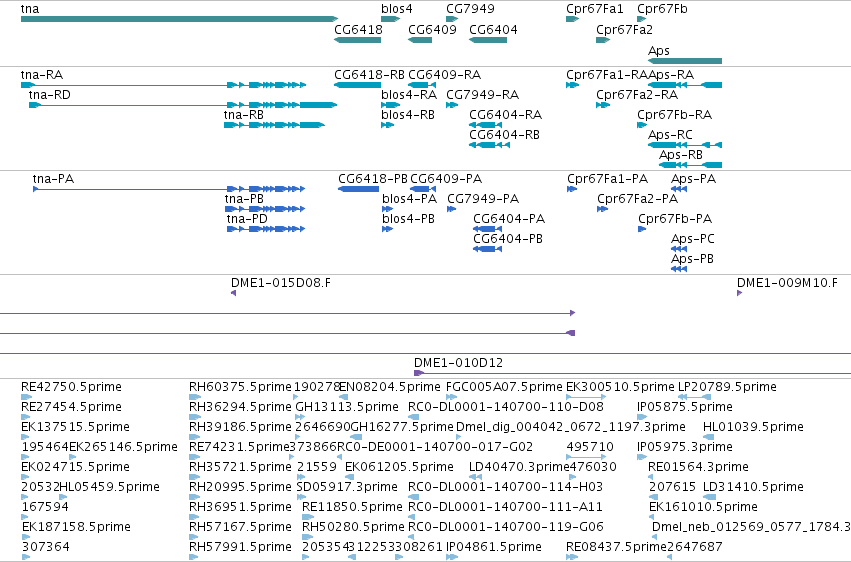Click the RH60375.5prime EST label
Viewport: 851px width, 562px height.
click(x=240, y=387)
